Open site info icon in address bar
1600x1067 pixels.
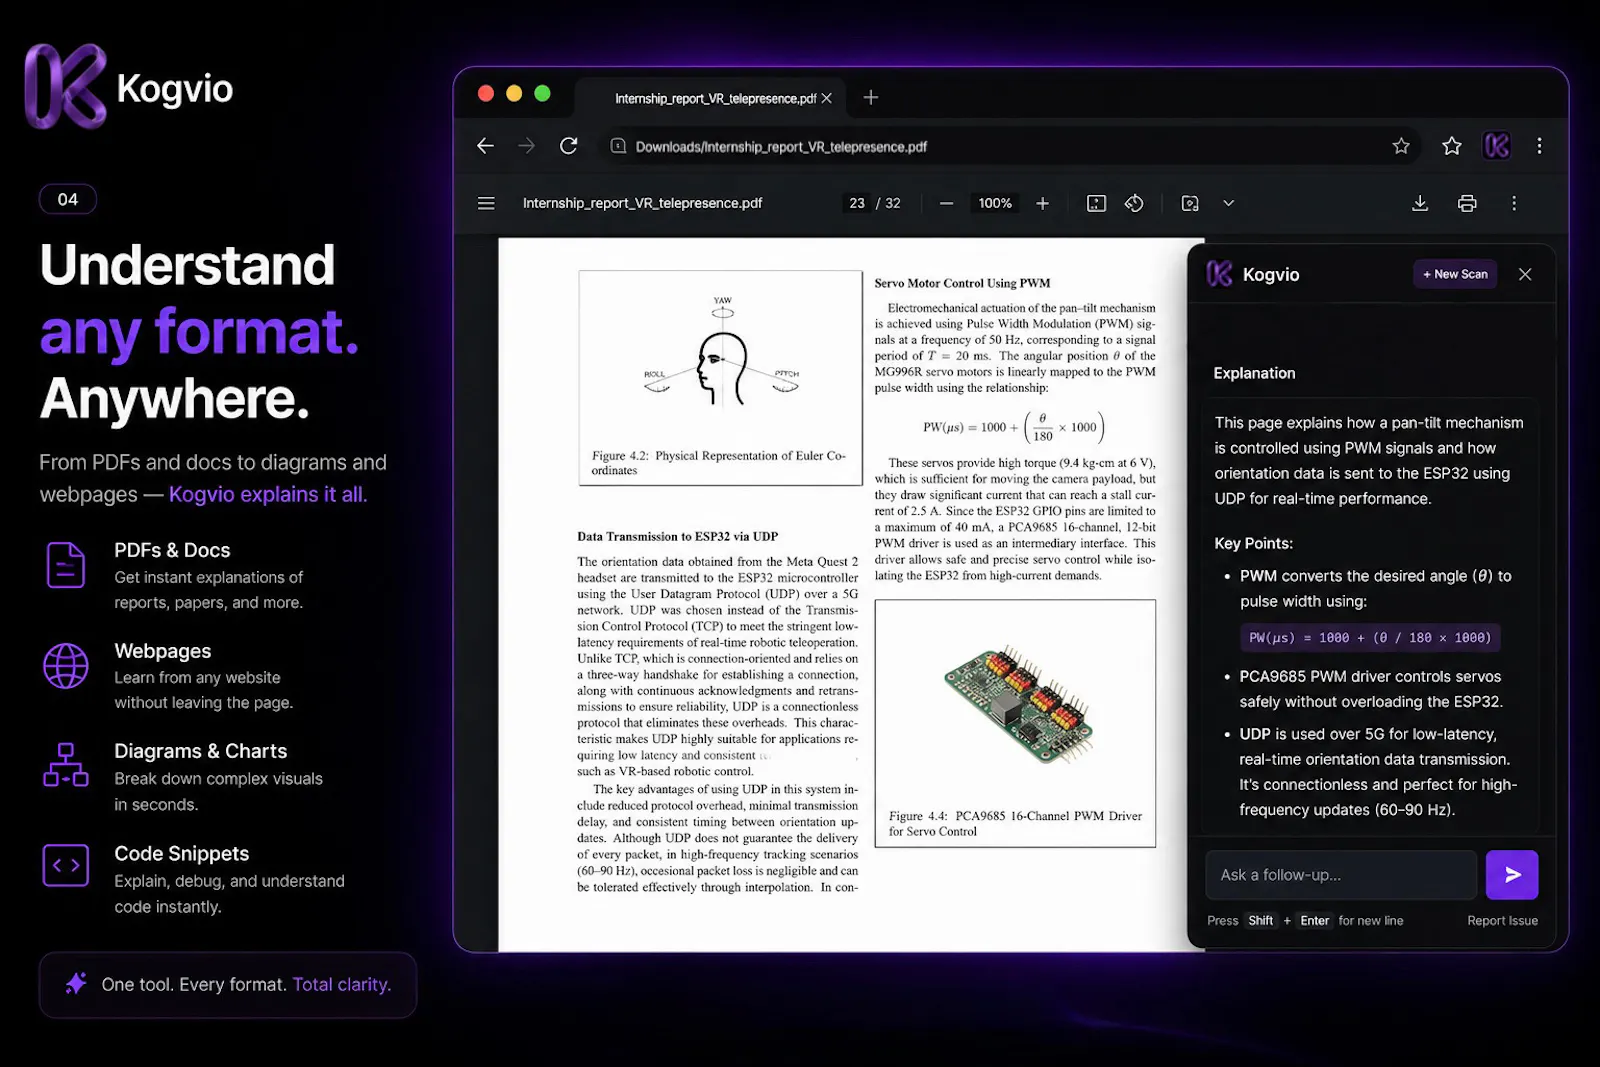(x=618, y=146)
